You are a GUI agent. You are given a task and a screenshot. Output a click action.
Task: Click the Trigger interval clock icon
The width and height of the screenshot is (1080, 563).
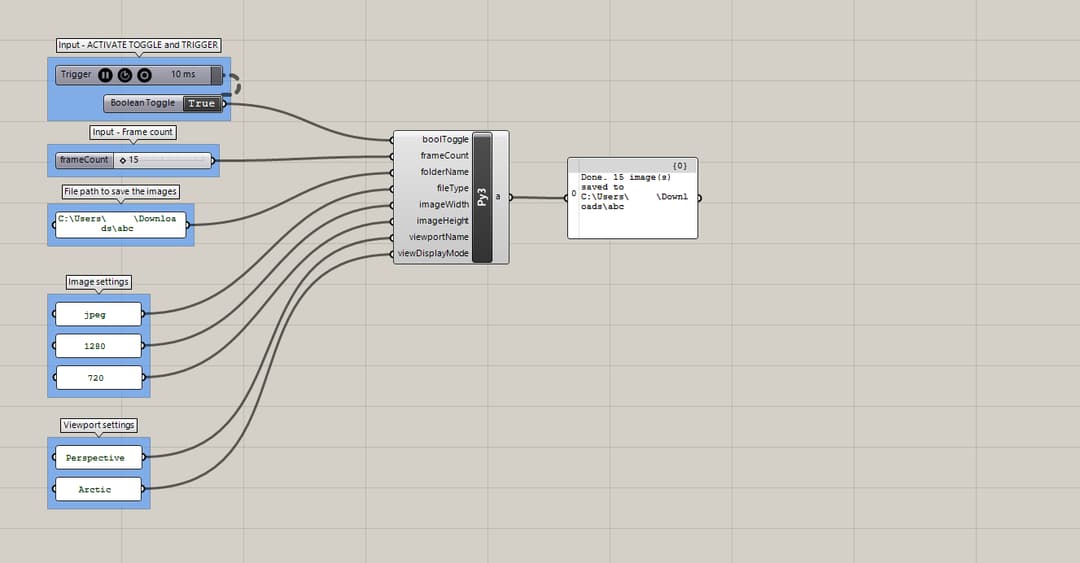tap(125, 74)
